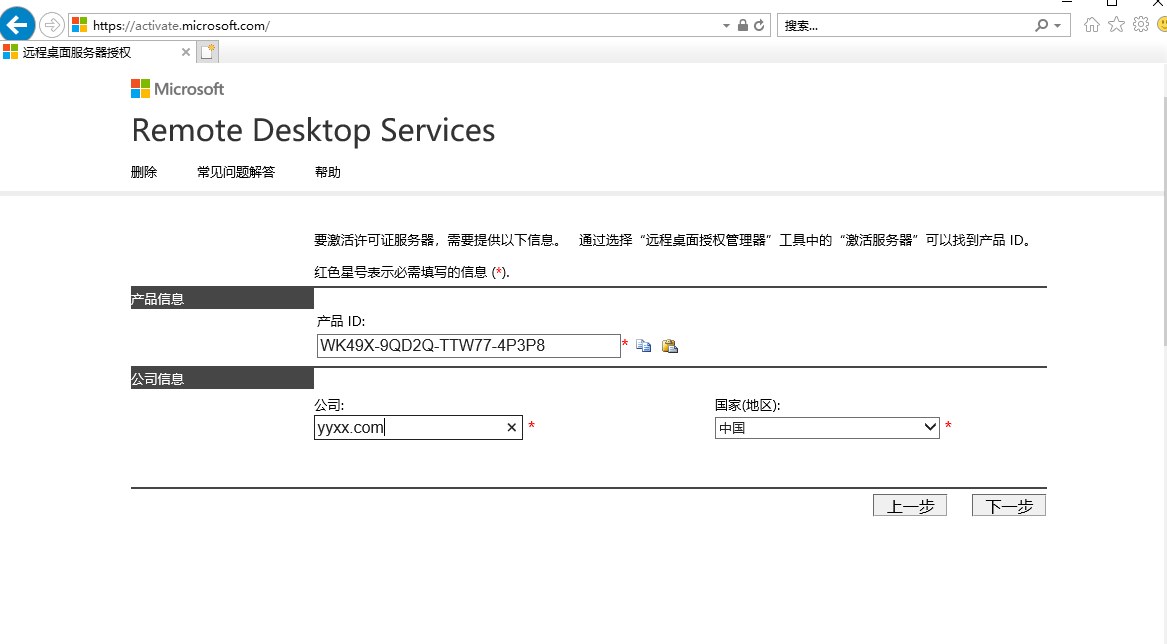The width and height of the screenshot is (1167, 644).
Task: Open the 常见问题解答 menu link
Action: point(236,172)
